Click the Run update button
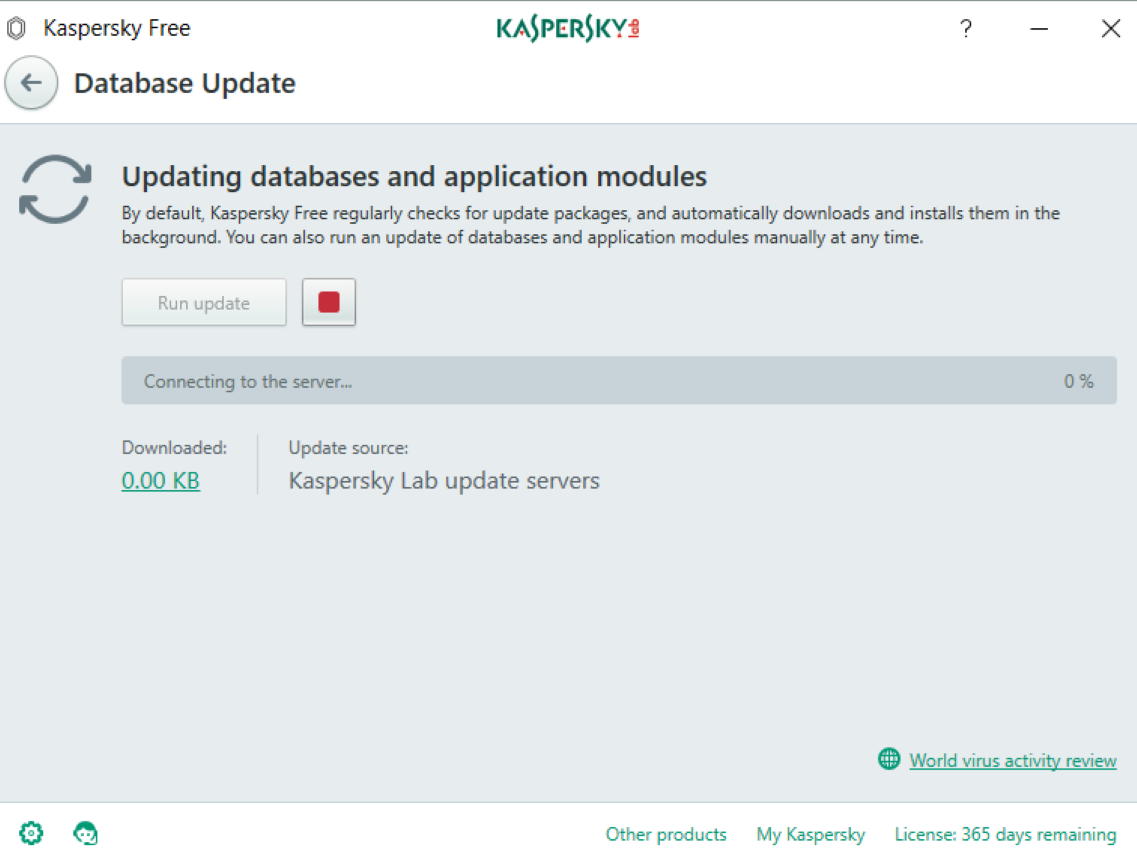The height and width of the screenshot is (853, 1137). tap(204, 302)
